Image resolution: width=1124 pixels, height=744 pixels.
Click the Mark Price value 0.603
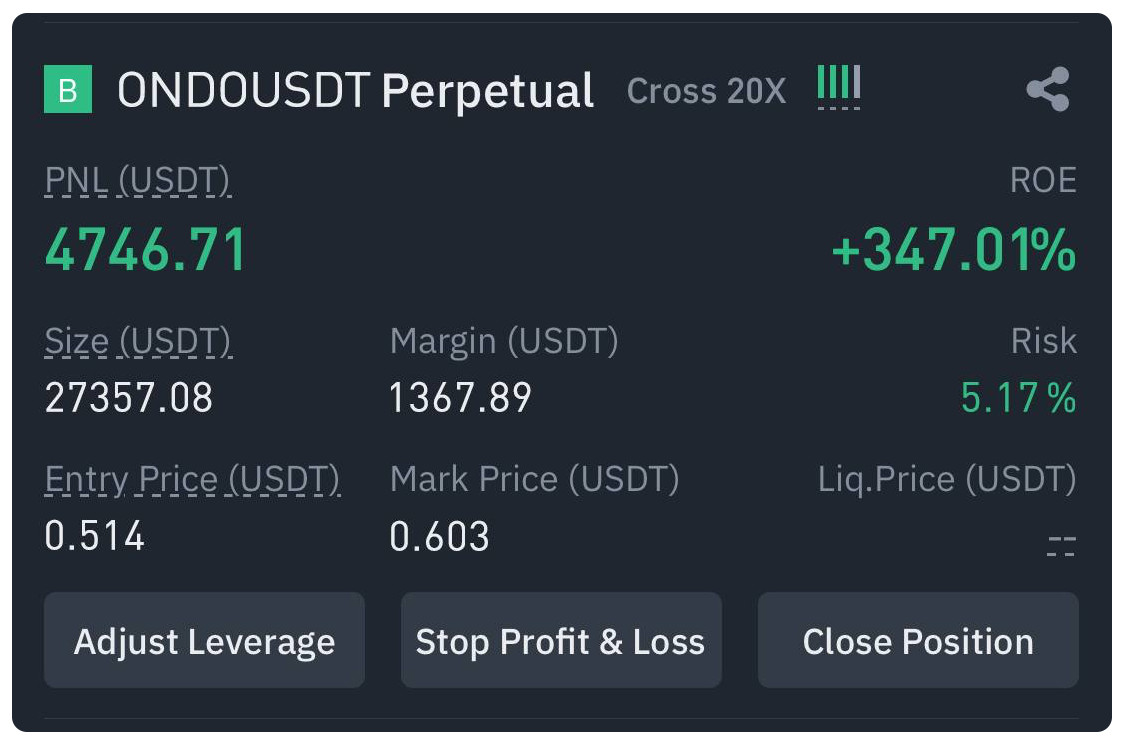pos(439,536)
